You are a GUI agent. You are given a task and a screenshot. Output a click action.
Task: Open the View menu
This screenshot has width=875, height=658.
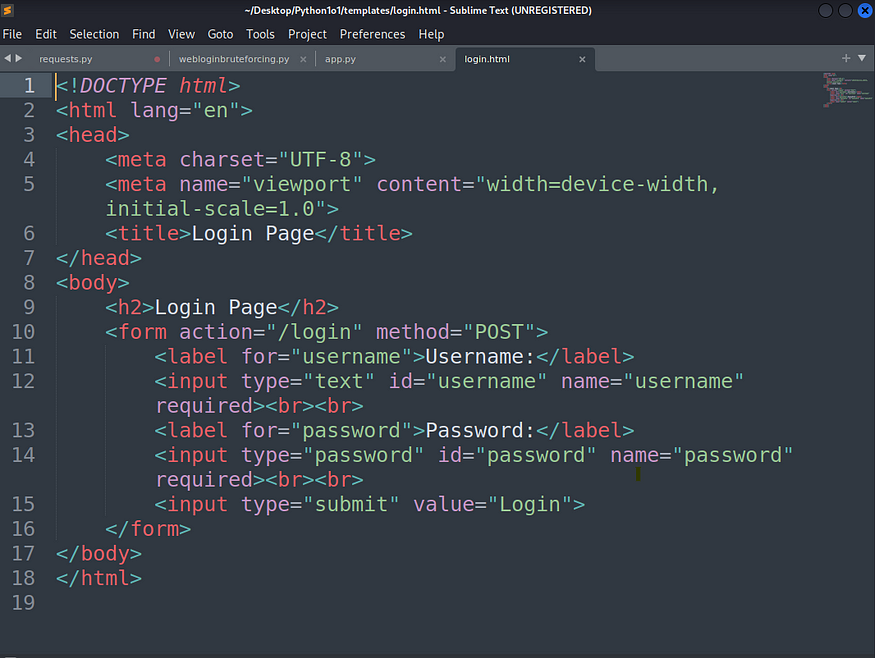click(181, 34)
